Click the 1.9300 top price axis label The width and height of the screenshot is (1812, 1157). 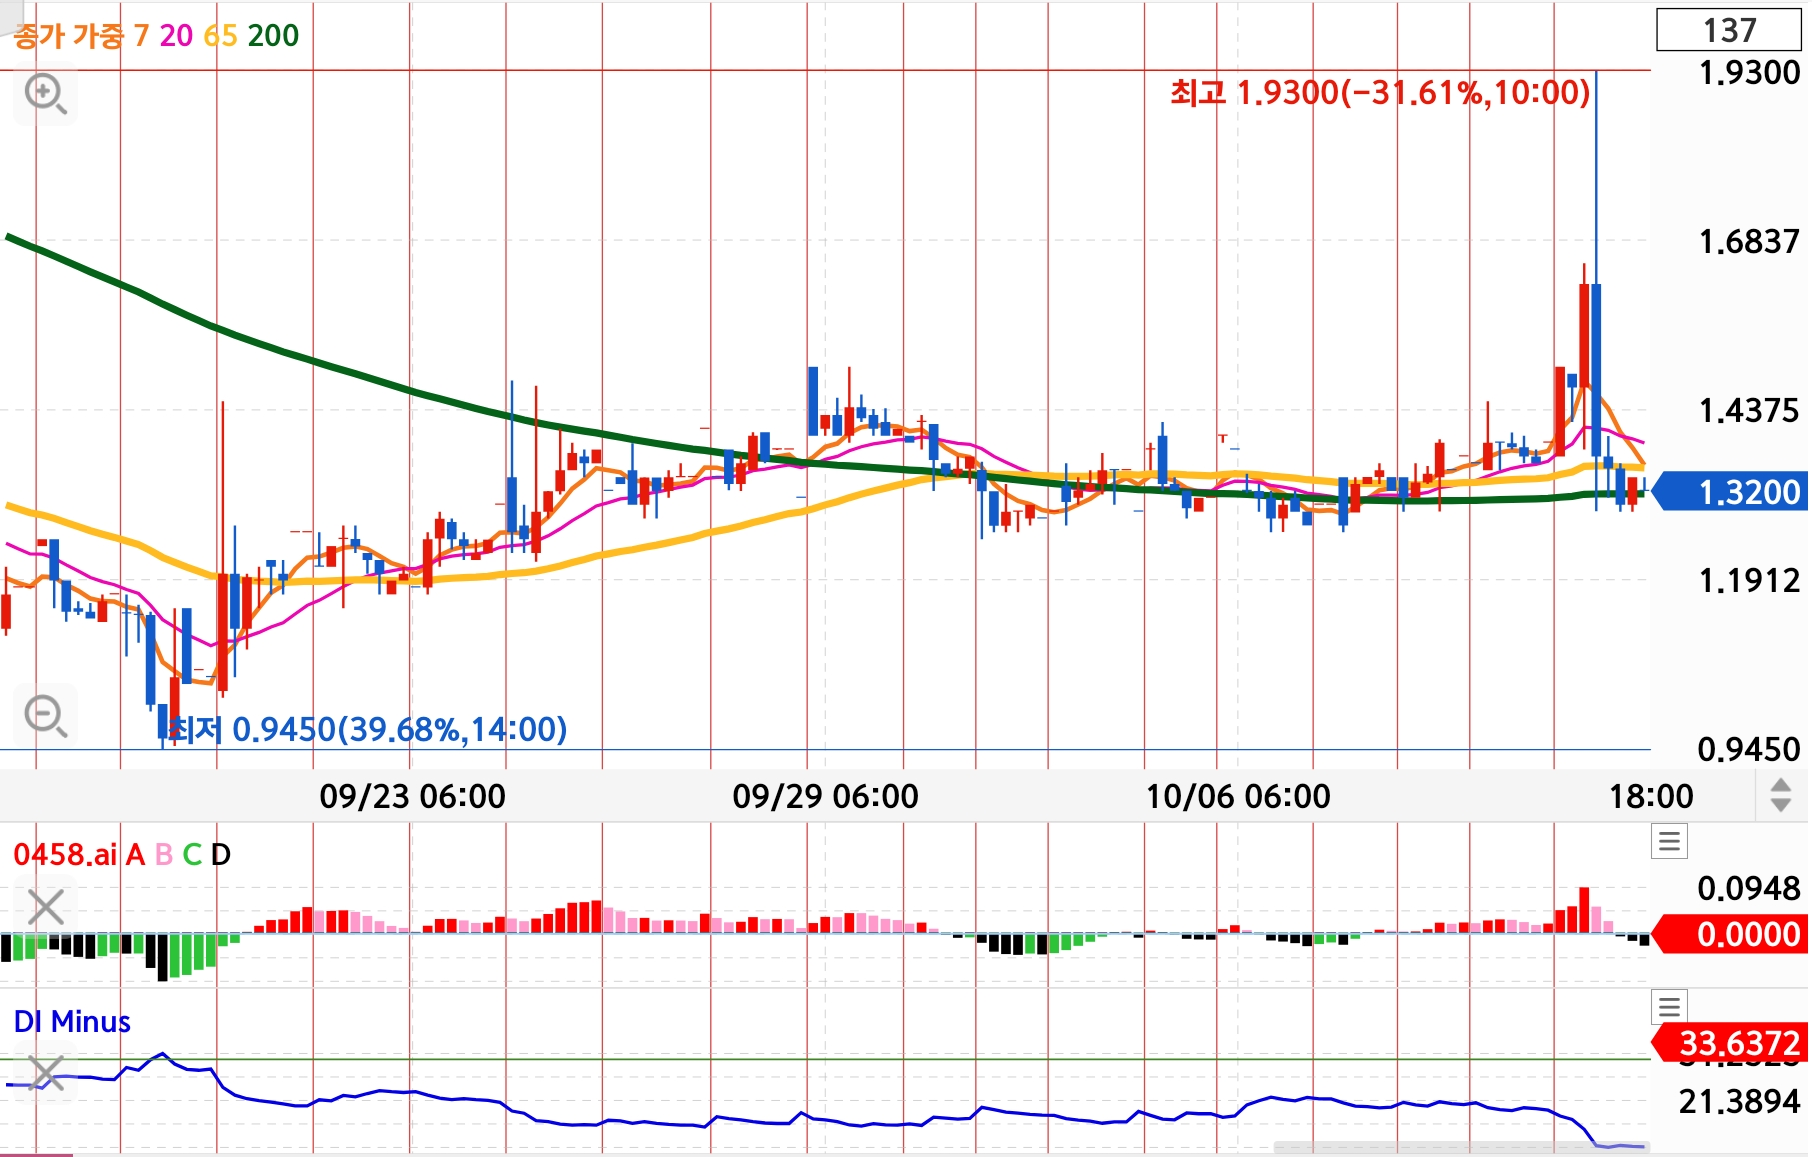point(1749,73)
